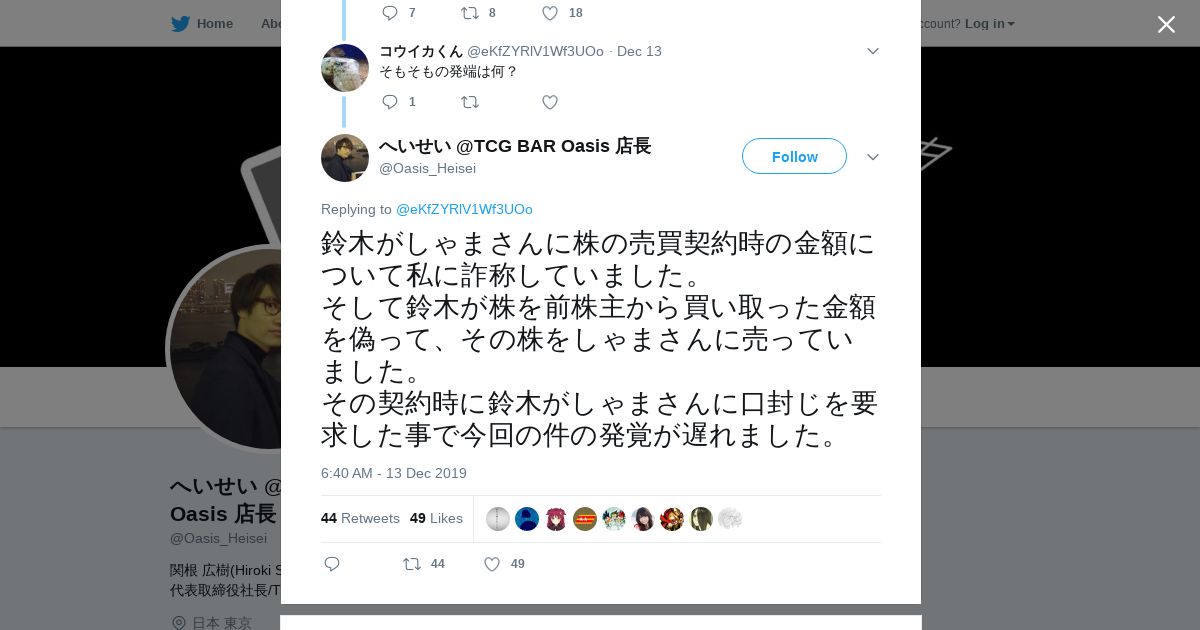
Task: Retweet the top tweet with 8 retweets
Action: pos(470,13)
